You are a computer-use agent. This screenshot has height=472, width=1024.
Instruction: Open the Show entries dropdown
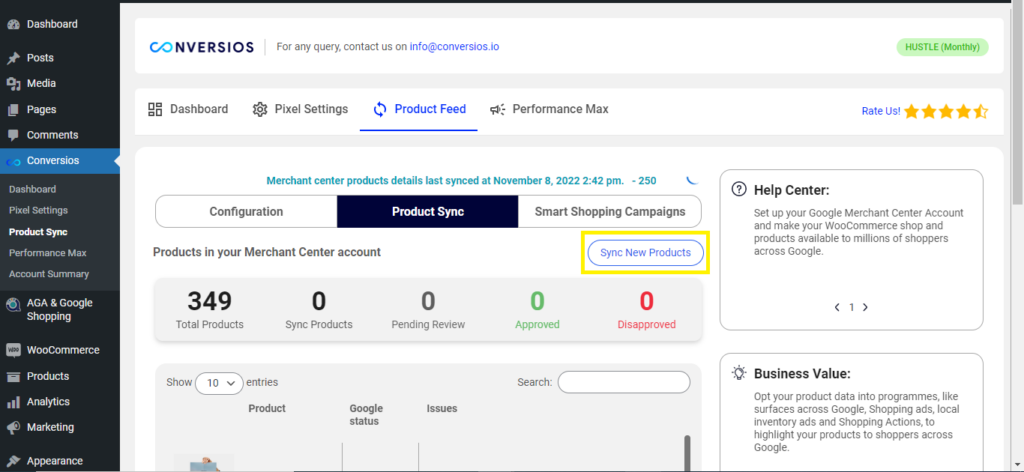point(219,383)
